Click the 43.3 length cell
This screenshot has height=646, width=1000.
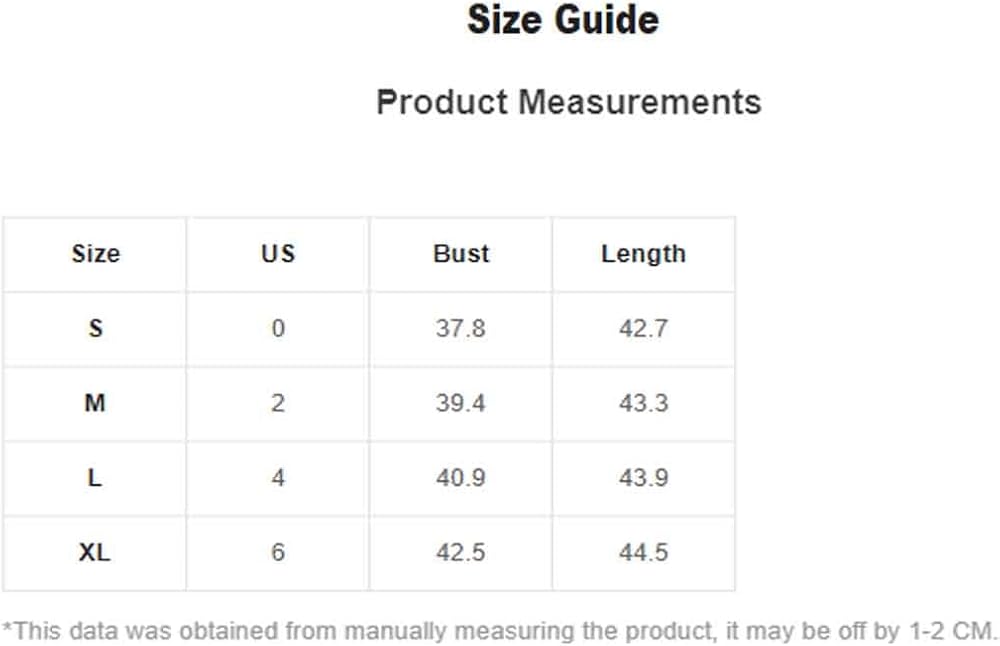click(x=643, y=403)
